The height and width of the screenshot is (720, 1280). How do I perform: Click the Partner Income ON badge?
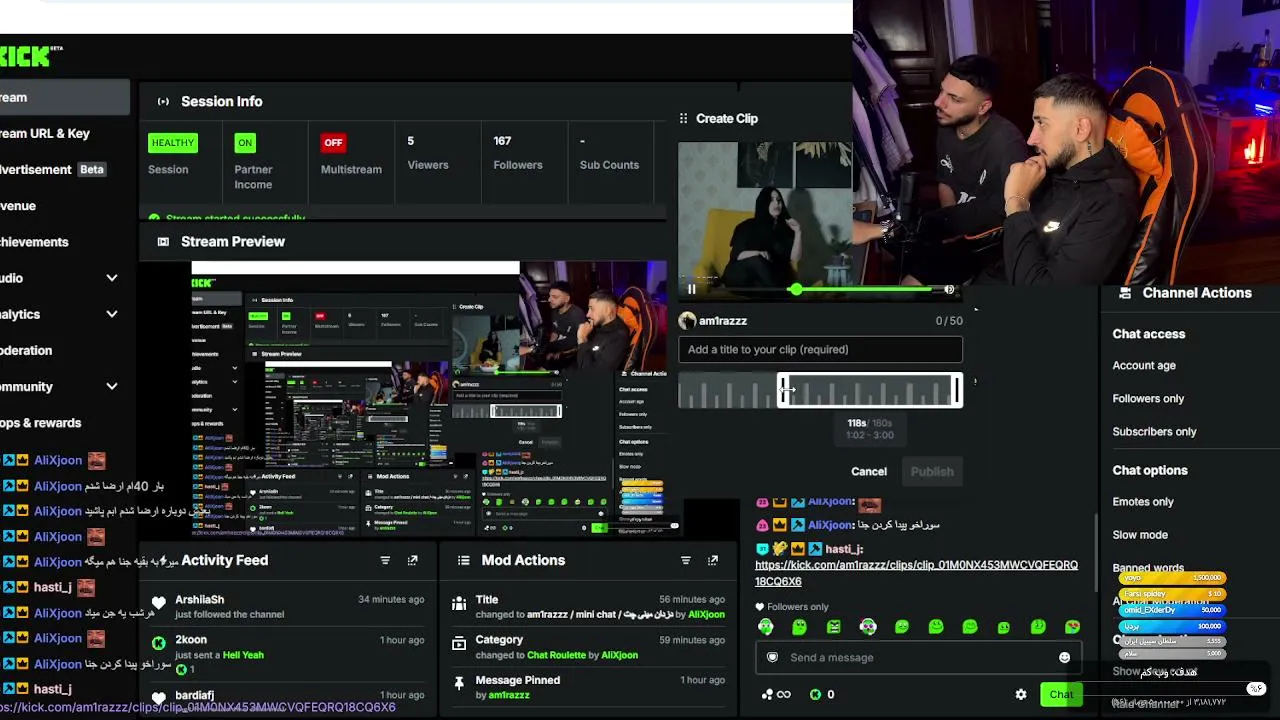(x=245, y=143)
